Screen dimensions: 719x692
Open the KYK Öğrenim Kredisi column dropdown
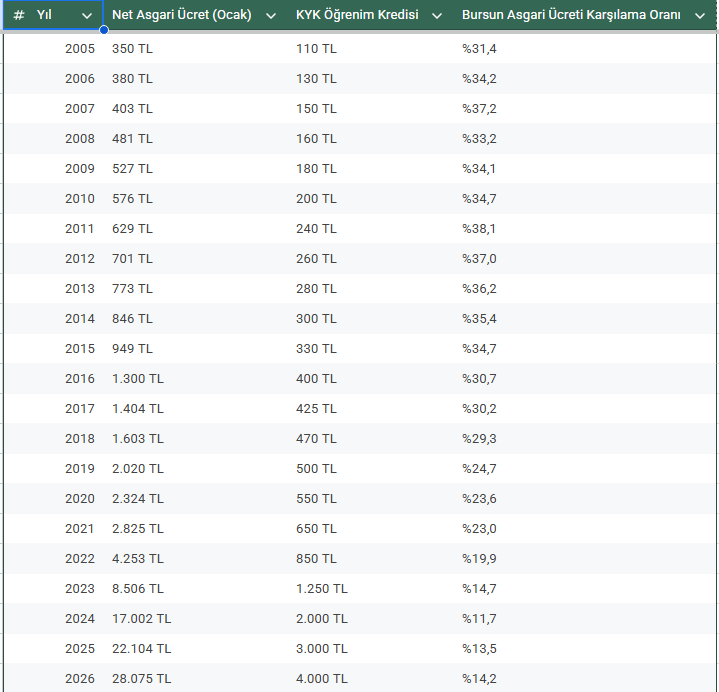437,16
